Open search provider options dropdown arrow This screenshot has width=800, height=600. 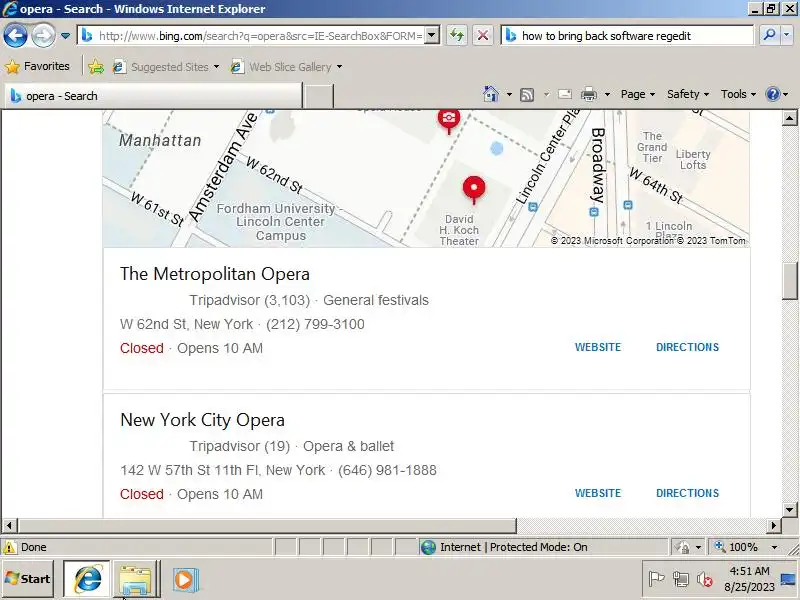[786, 35]
